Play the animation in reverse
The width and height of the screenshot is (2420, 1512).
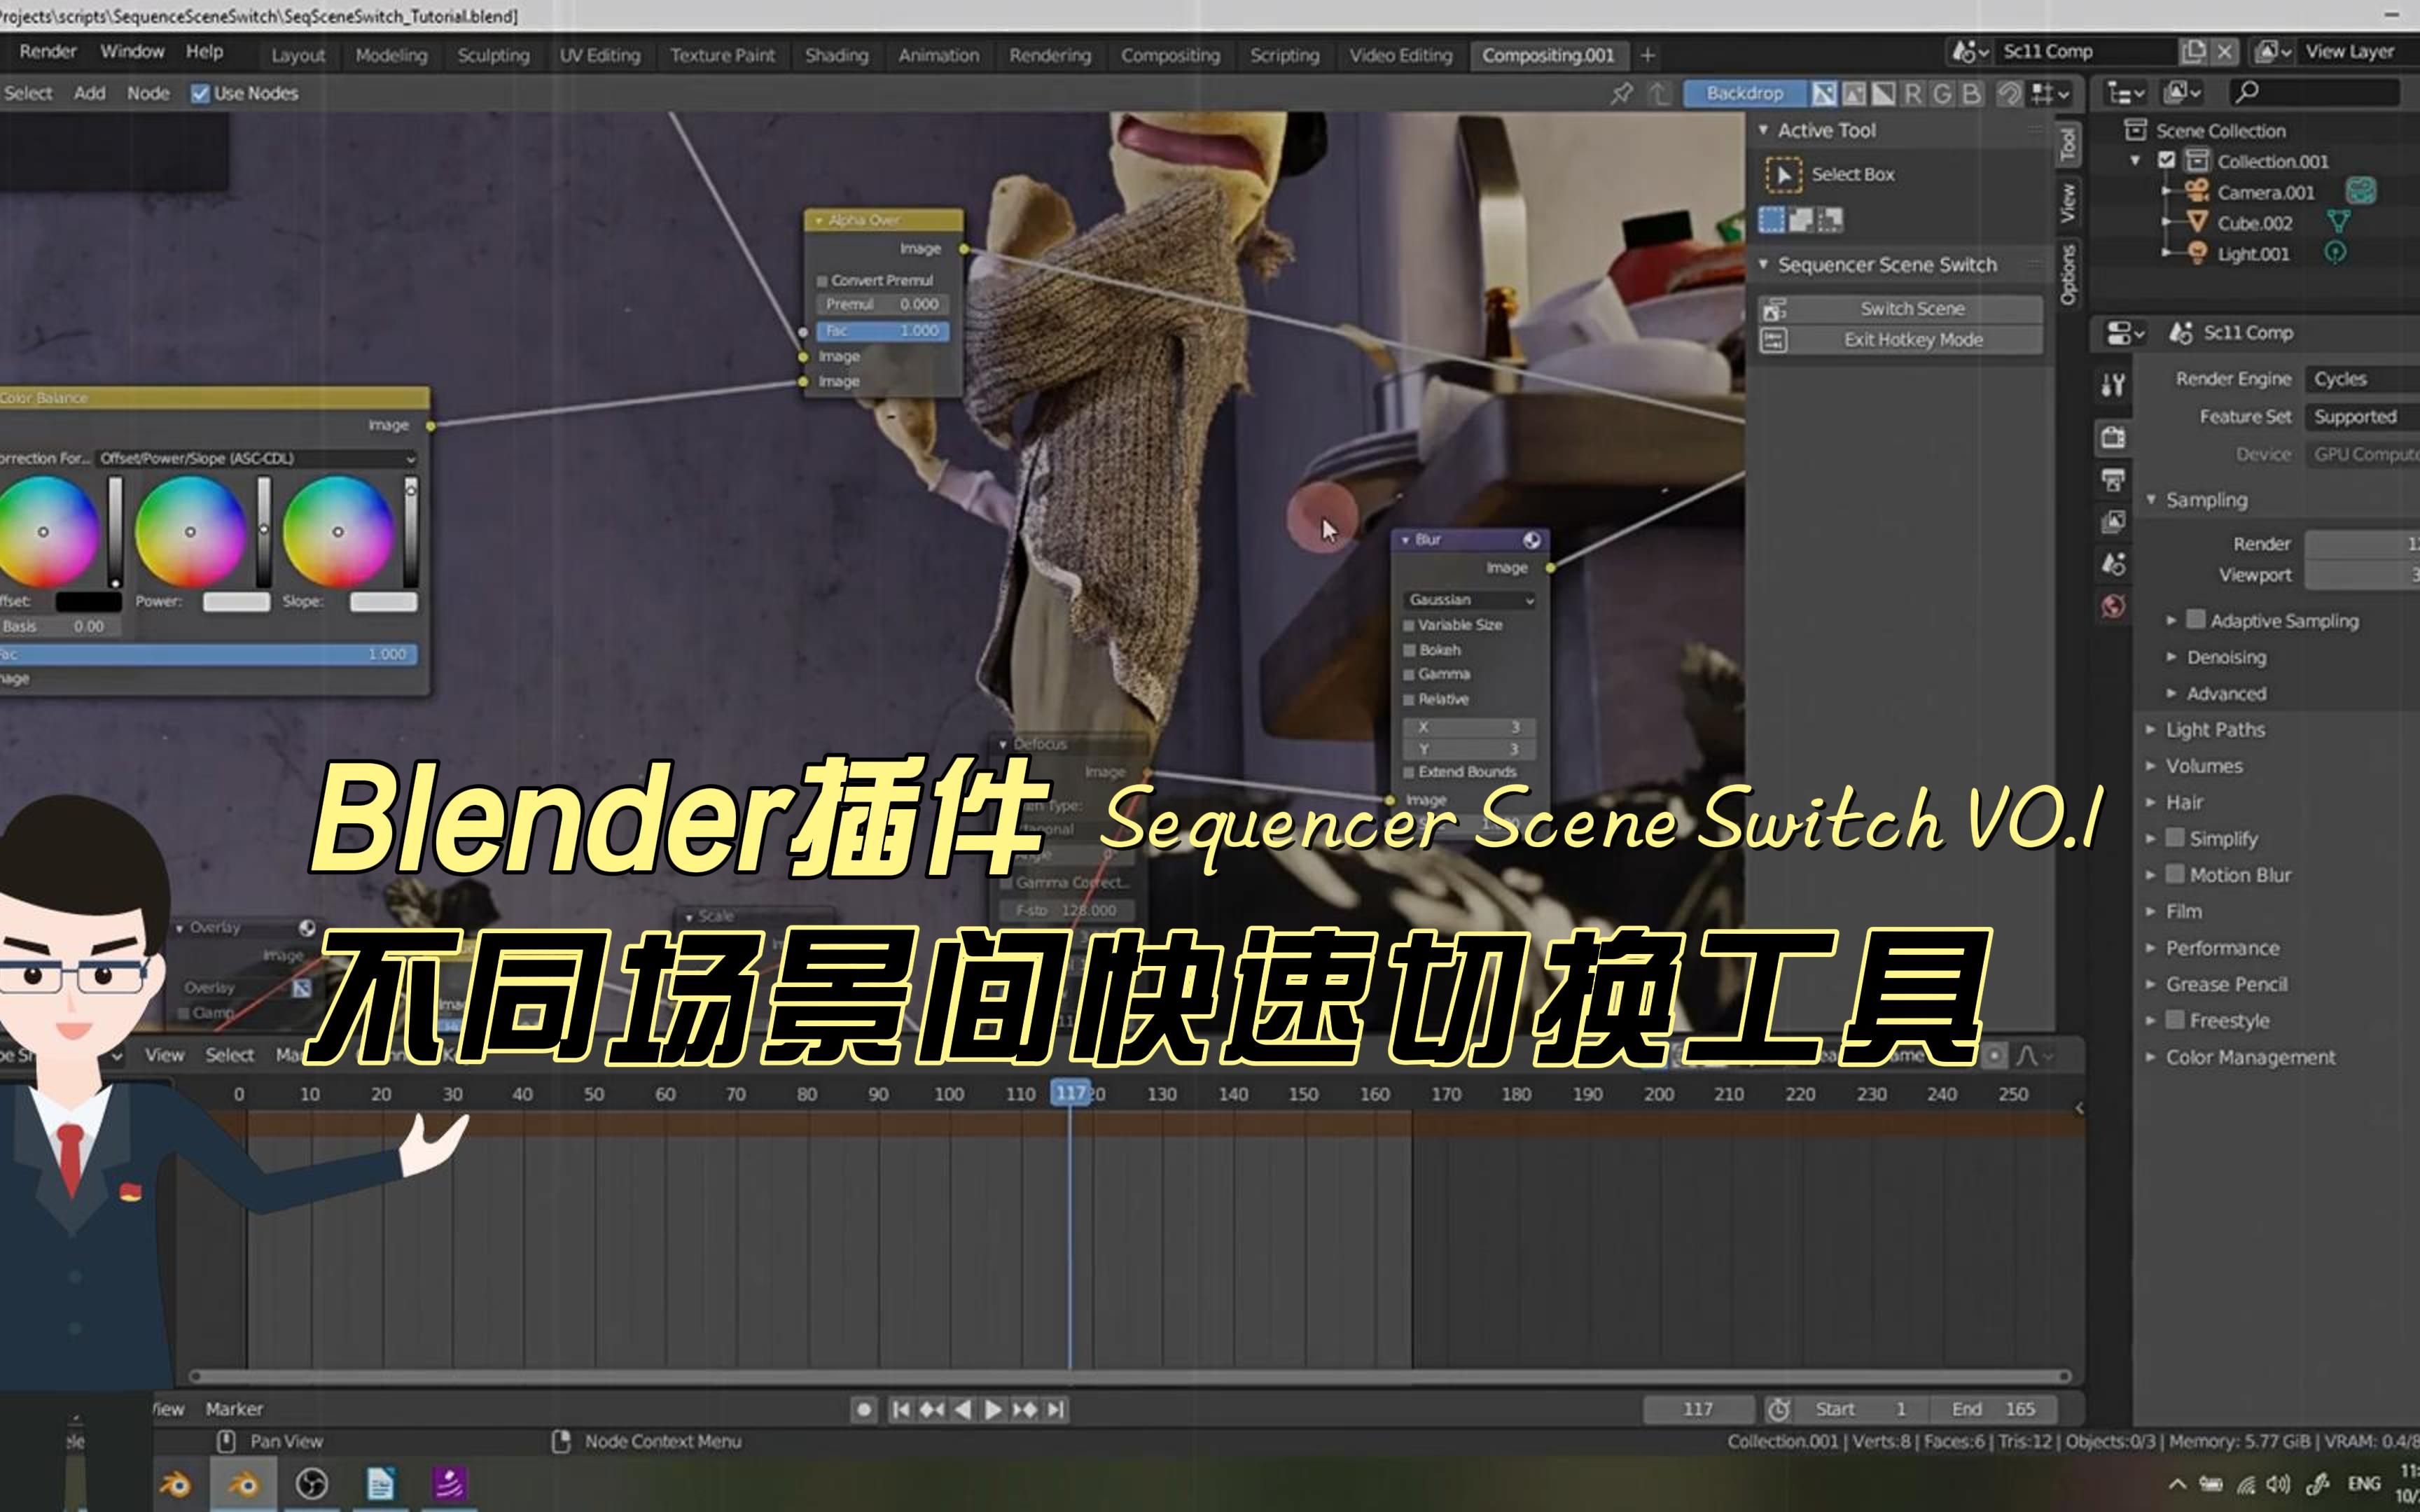pyautogui.click(x=962, y=1409)
